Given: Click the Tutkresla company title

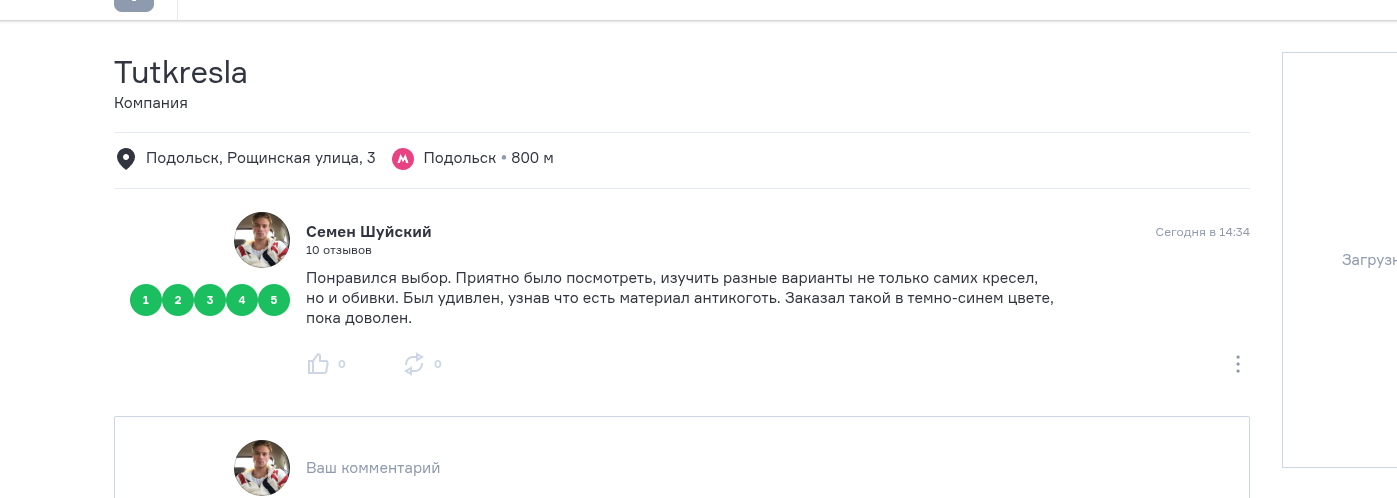Looking at the screenshot, I should coord(181,73).
